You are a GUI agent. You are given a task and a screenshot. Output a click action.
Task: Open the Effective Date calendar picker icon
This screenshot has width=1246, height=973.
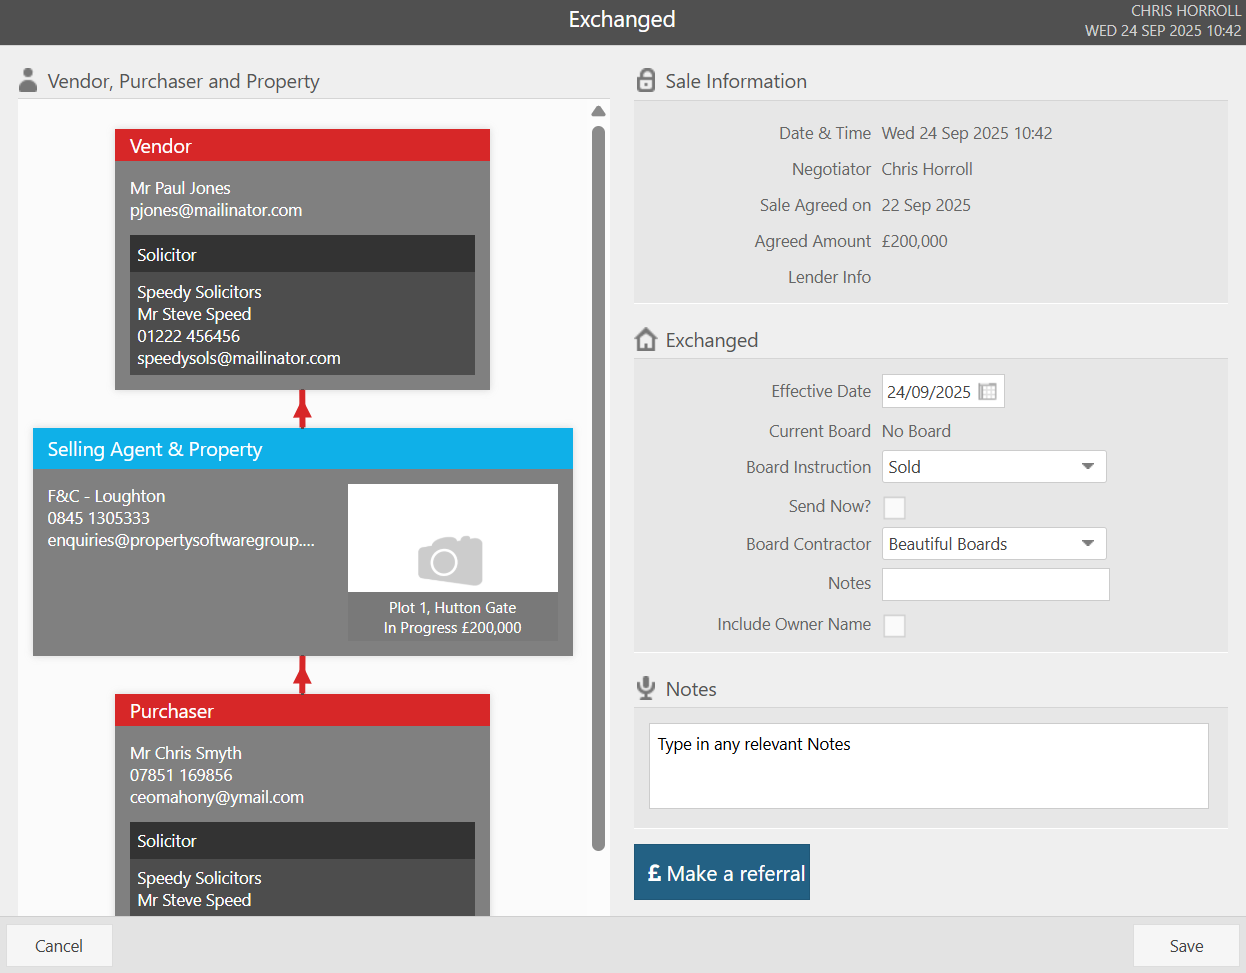click(987, 392)
